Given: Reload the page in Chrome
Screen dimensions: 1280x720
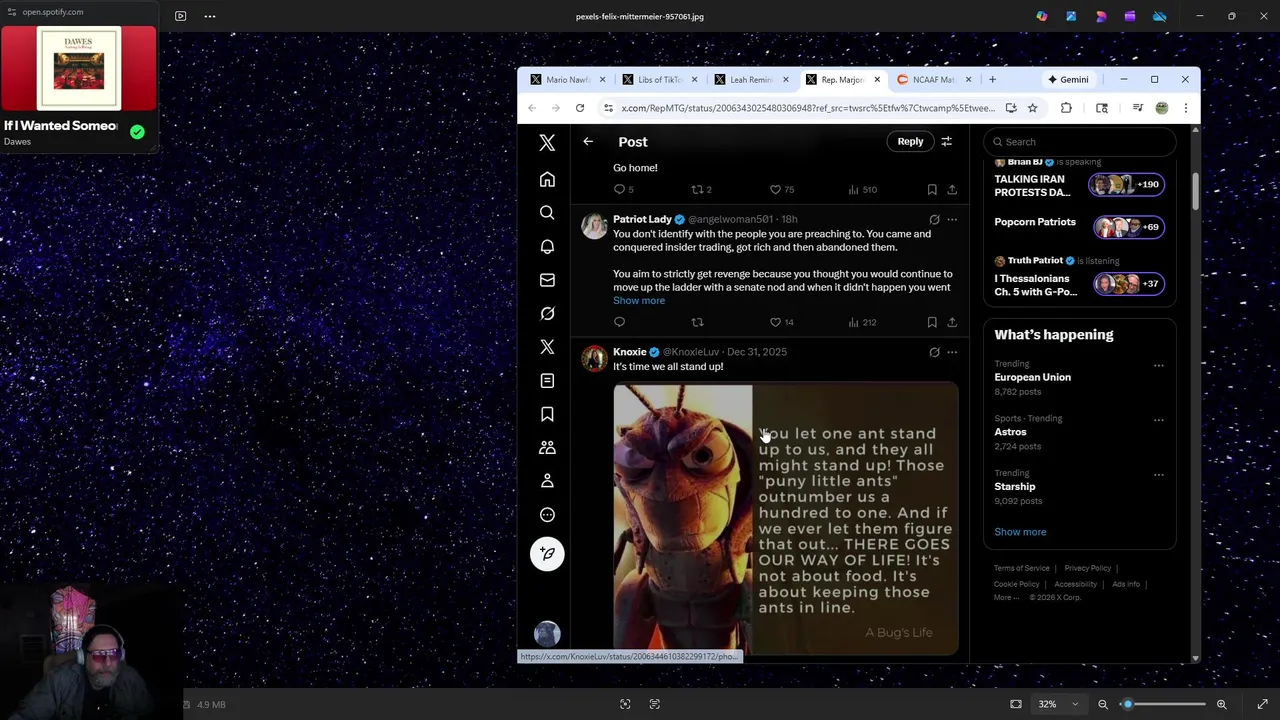Looking at the screenshot, I should pos(580,108).
